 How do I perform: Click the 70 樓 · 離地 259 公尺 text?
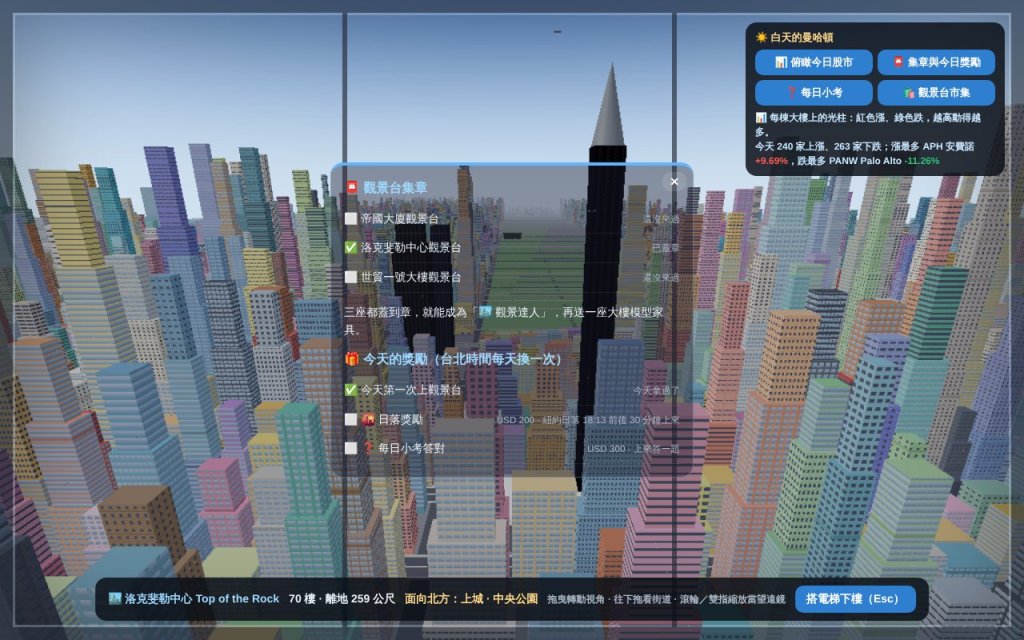(x=342, y=598)
